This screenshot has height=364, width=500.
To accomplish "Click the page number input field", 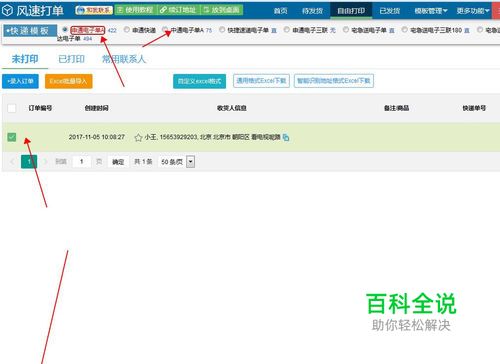I will 81,162.
